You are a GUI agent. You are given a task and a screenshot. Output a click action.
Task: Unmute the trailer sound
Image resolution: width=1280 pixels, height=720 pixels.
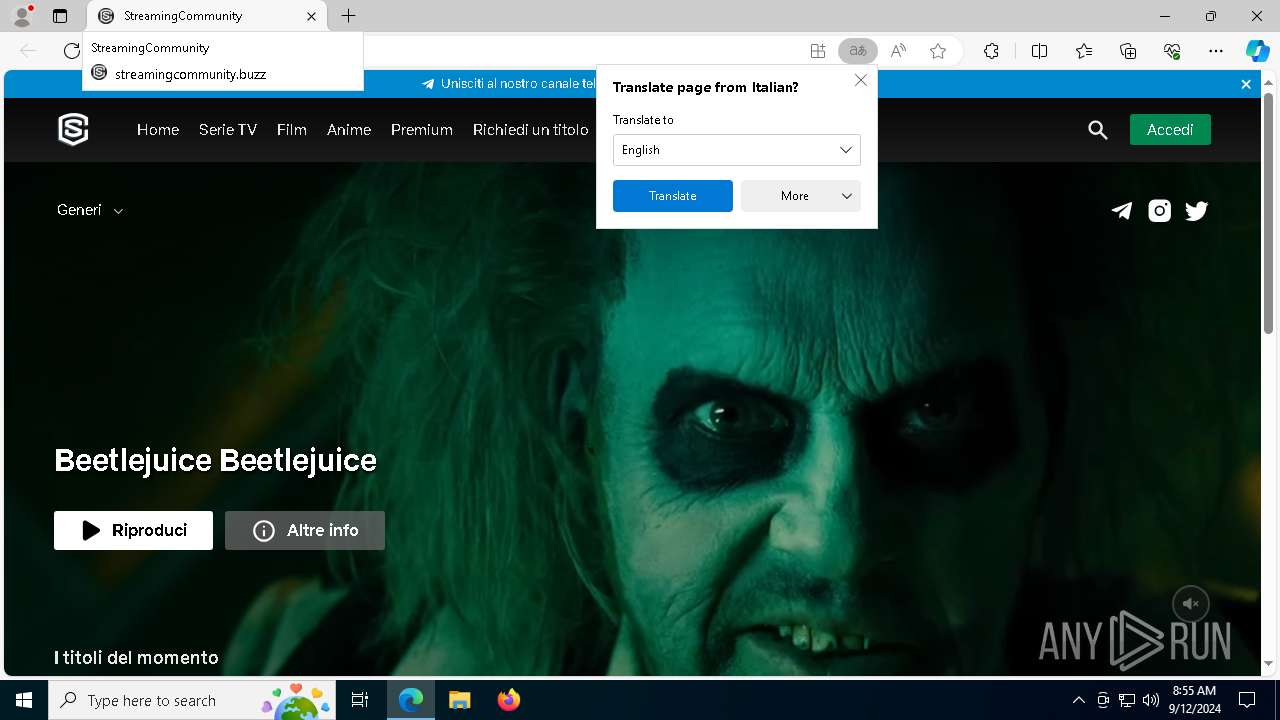[1191, 604]
